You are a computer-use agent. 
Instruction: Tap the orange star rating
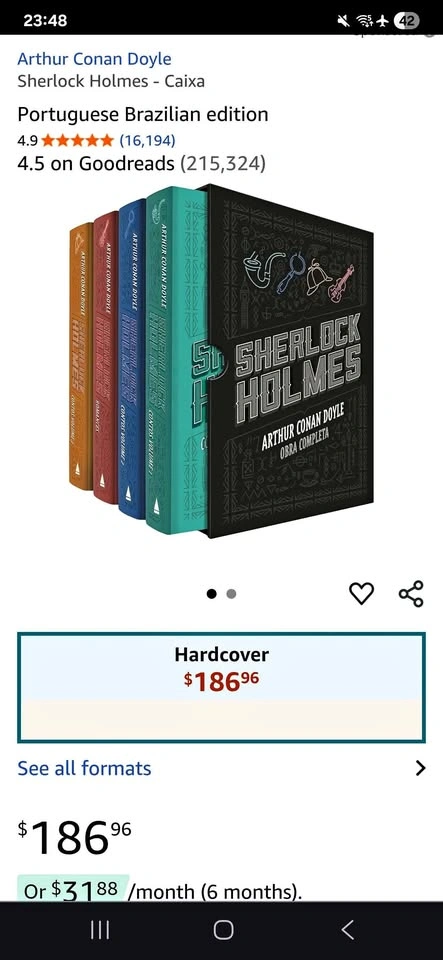click(x=77, y=141)
